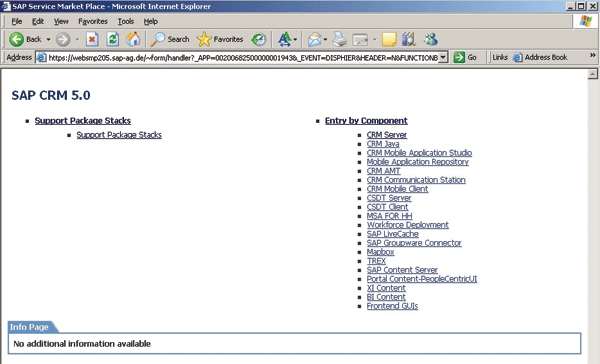Open the SAP Content Server link
600x364 pixels.
point(402,270)
